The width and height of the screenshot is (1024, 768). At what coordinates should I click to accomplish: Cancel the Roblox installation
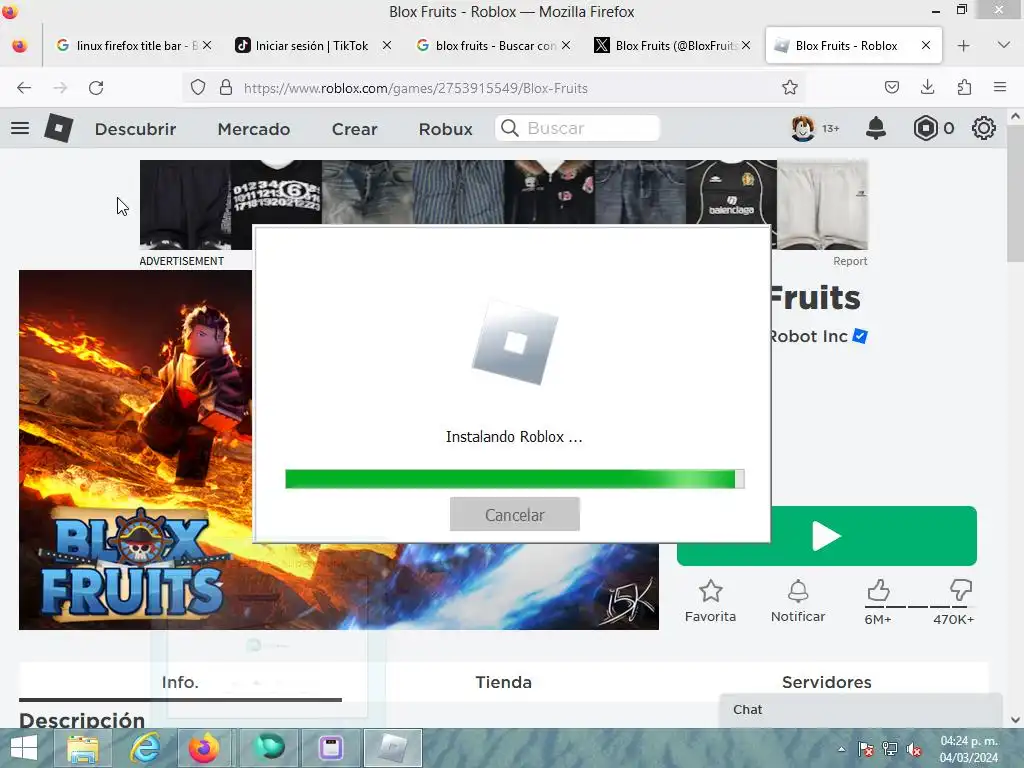point(515,515)
